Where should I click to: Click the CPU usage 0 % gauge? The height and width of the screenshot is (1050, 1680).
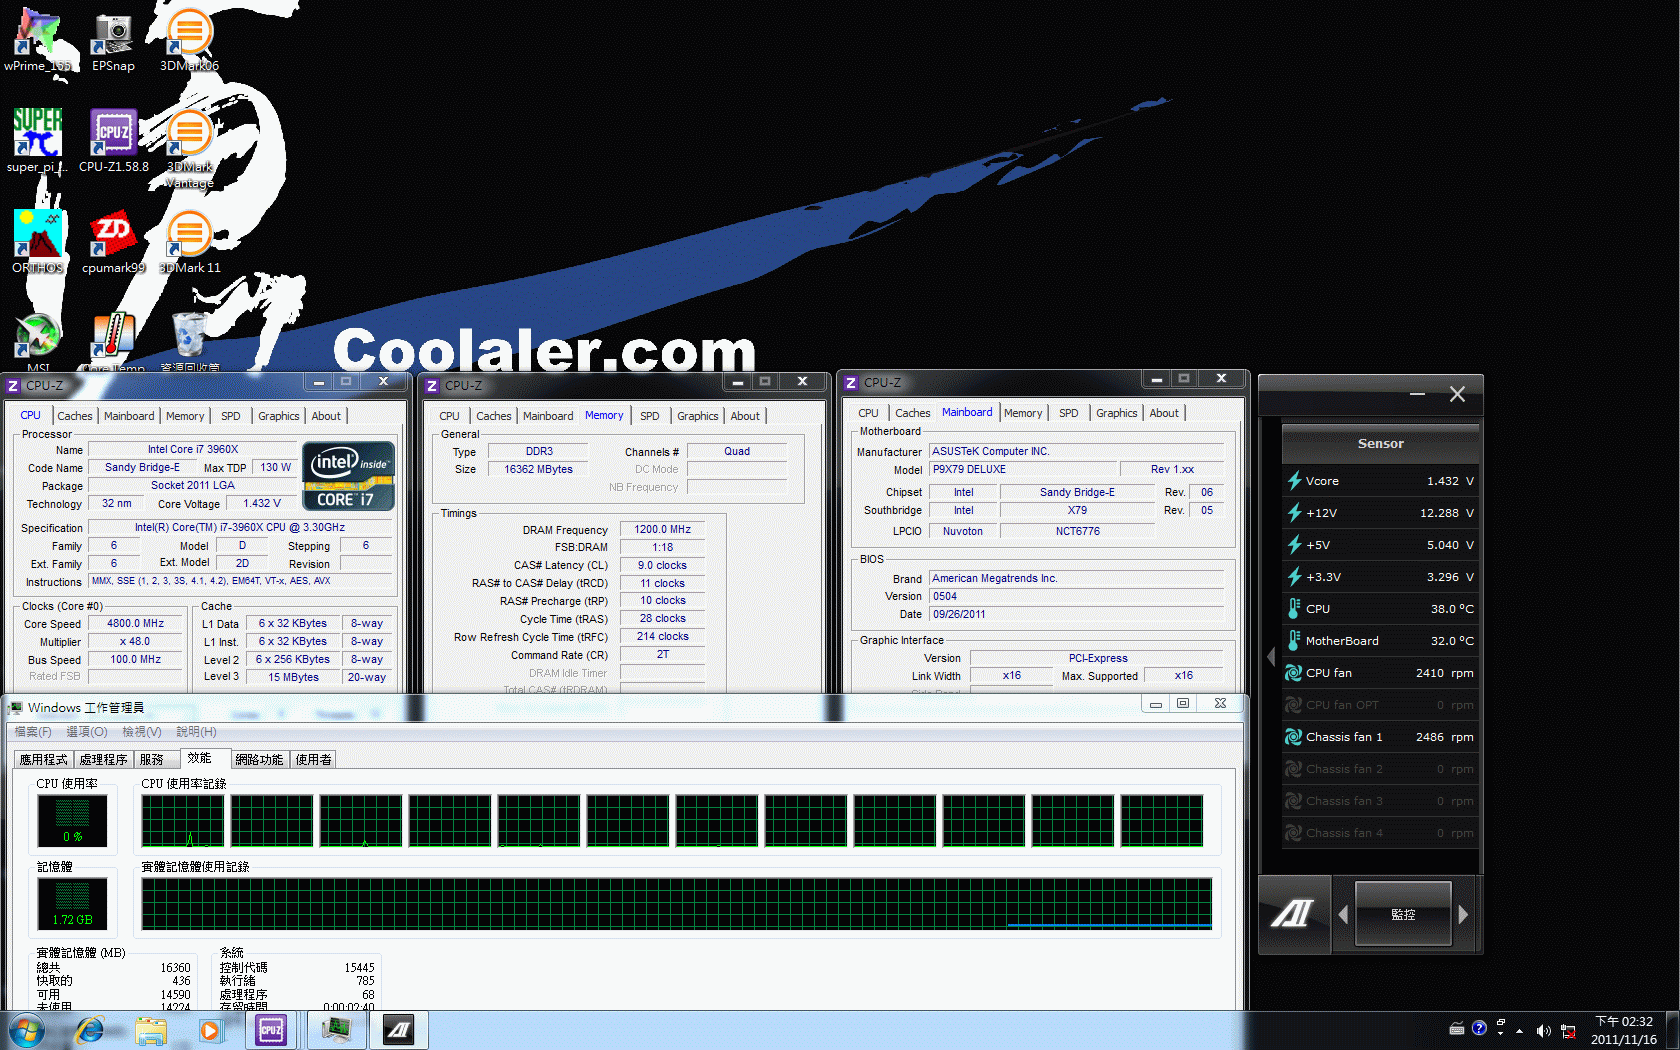(72, 821)
